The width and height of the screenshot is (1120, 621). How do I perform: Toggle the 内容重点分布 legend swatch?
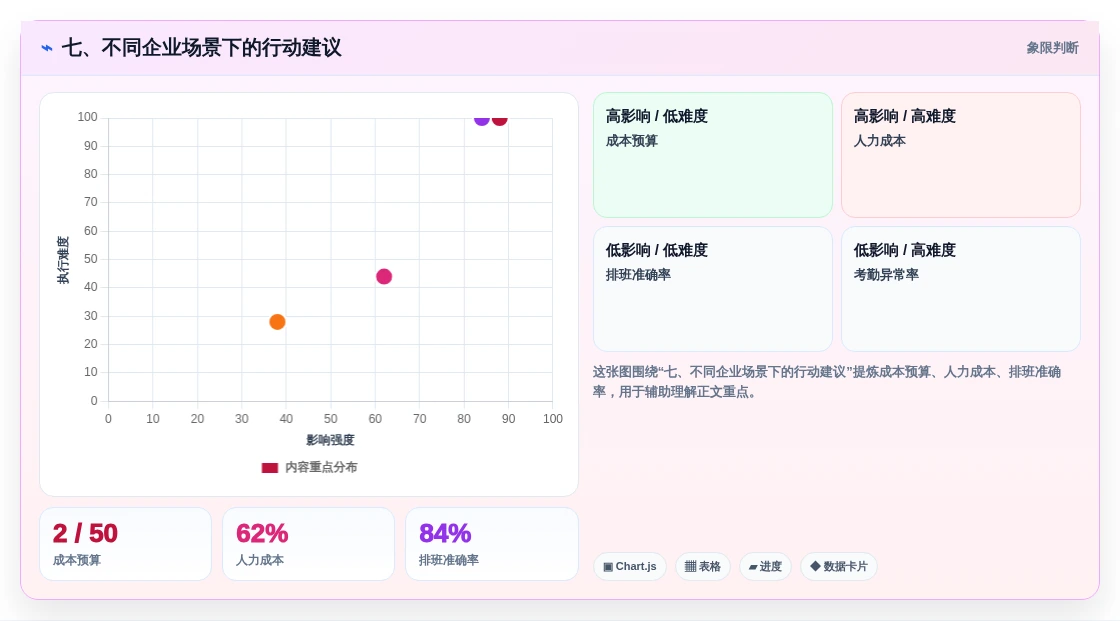pyautogui.click(x=269, y=467)
